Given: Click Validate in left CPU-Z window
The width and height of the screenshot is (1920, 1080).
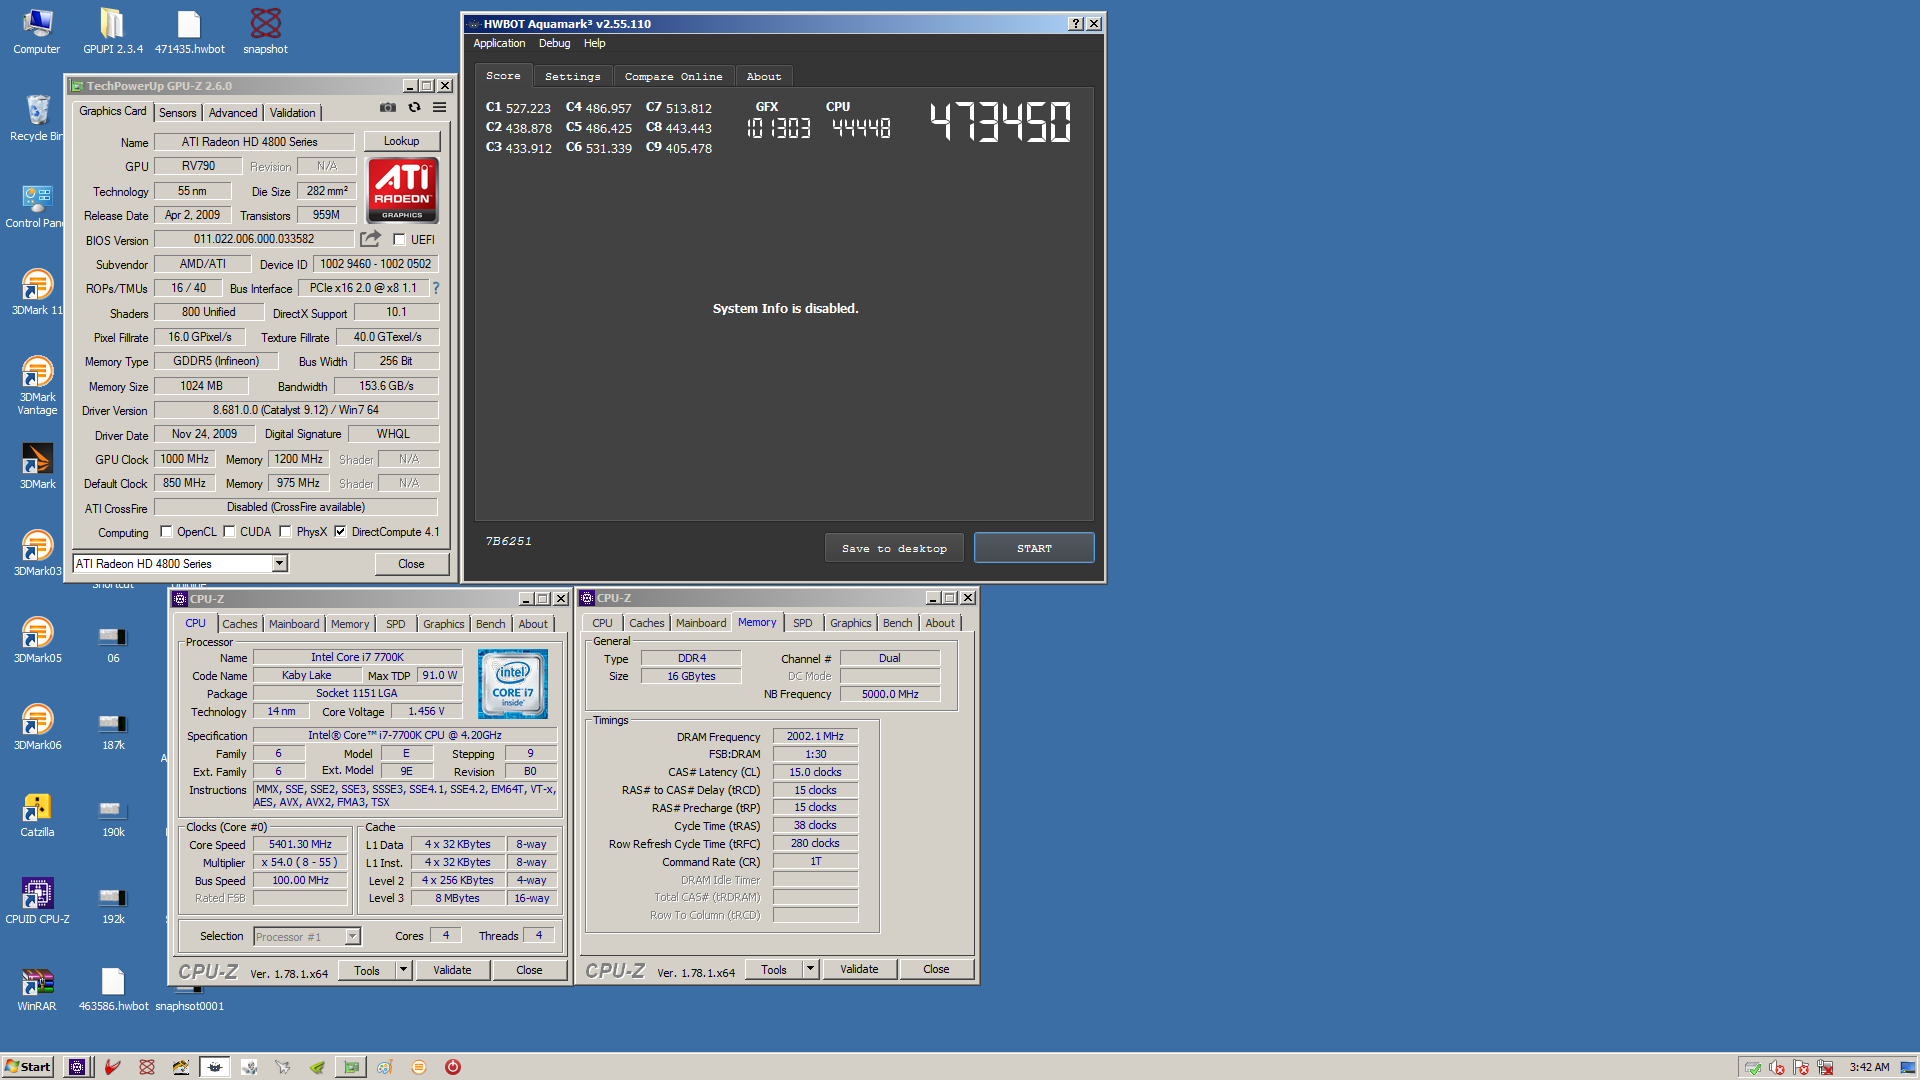Looking at the screenshot, I should point(452,970).
